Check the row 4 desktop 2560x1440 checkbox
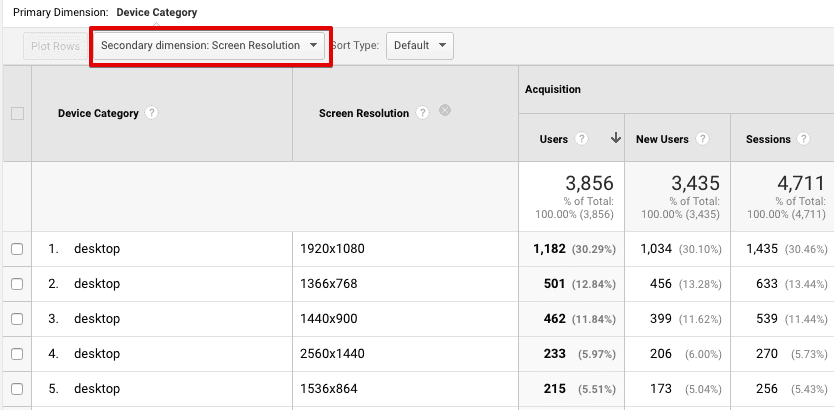The height and width of the screenshot is (410, 834). [x=17, y=354]
